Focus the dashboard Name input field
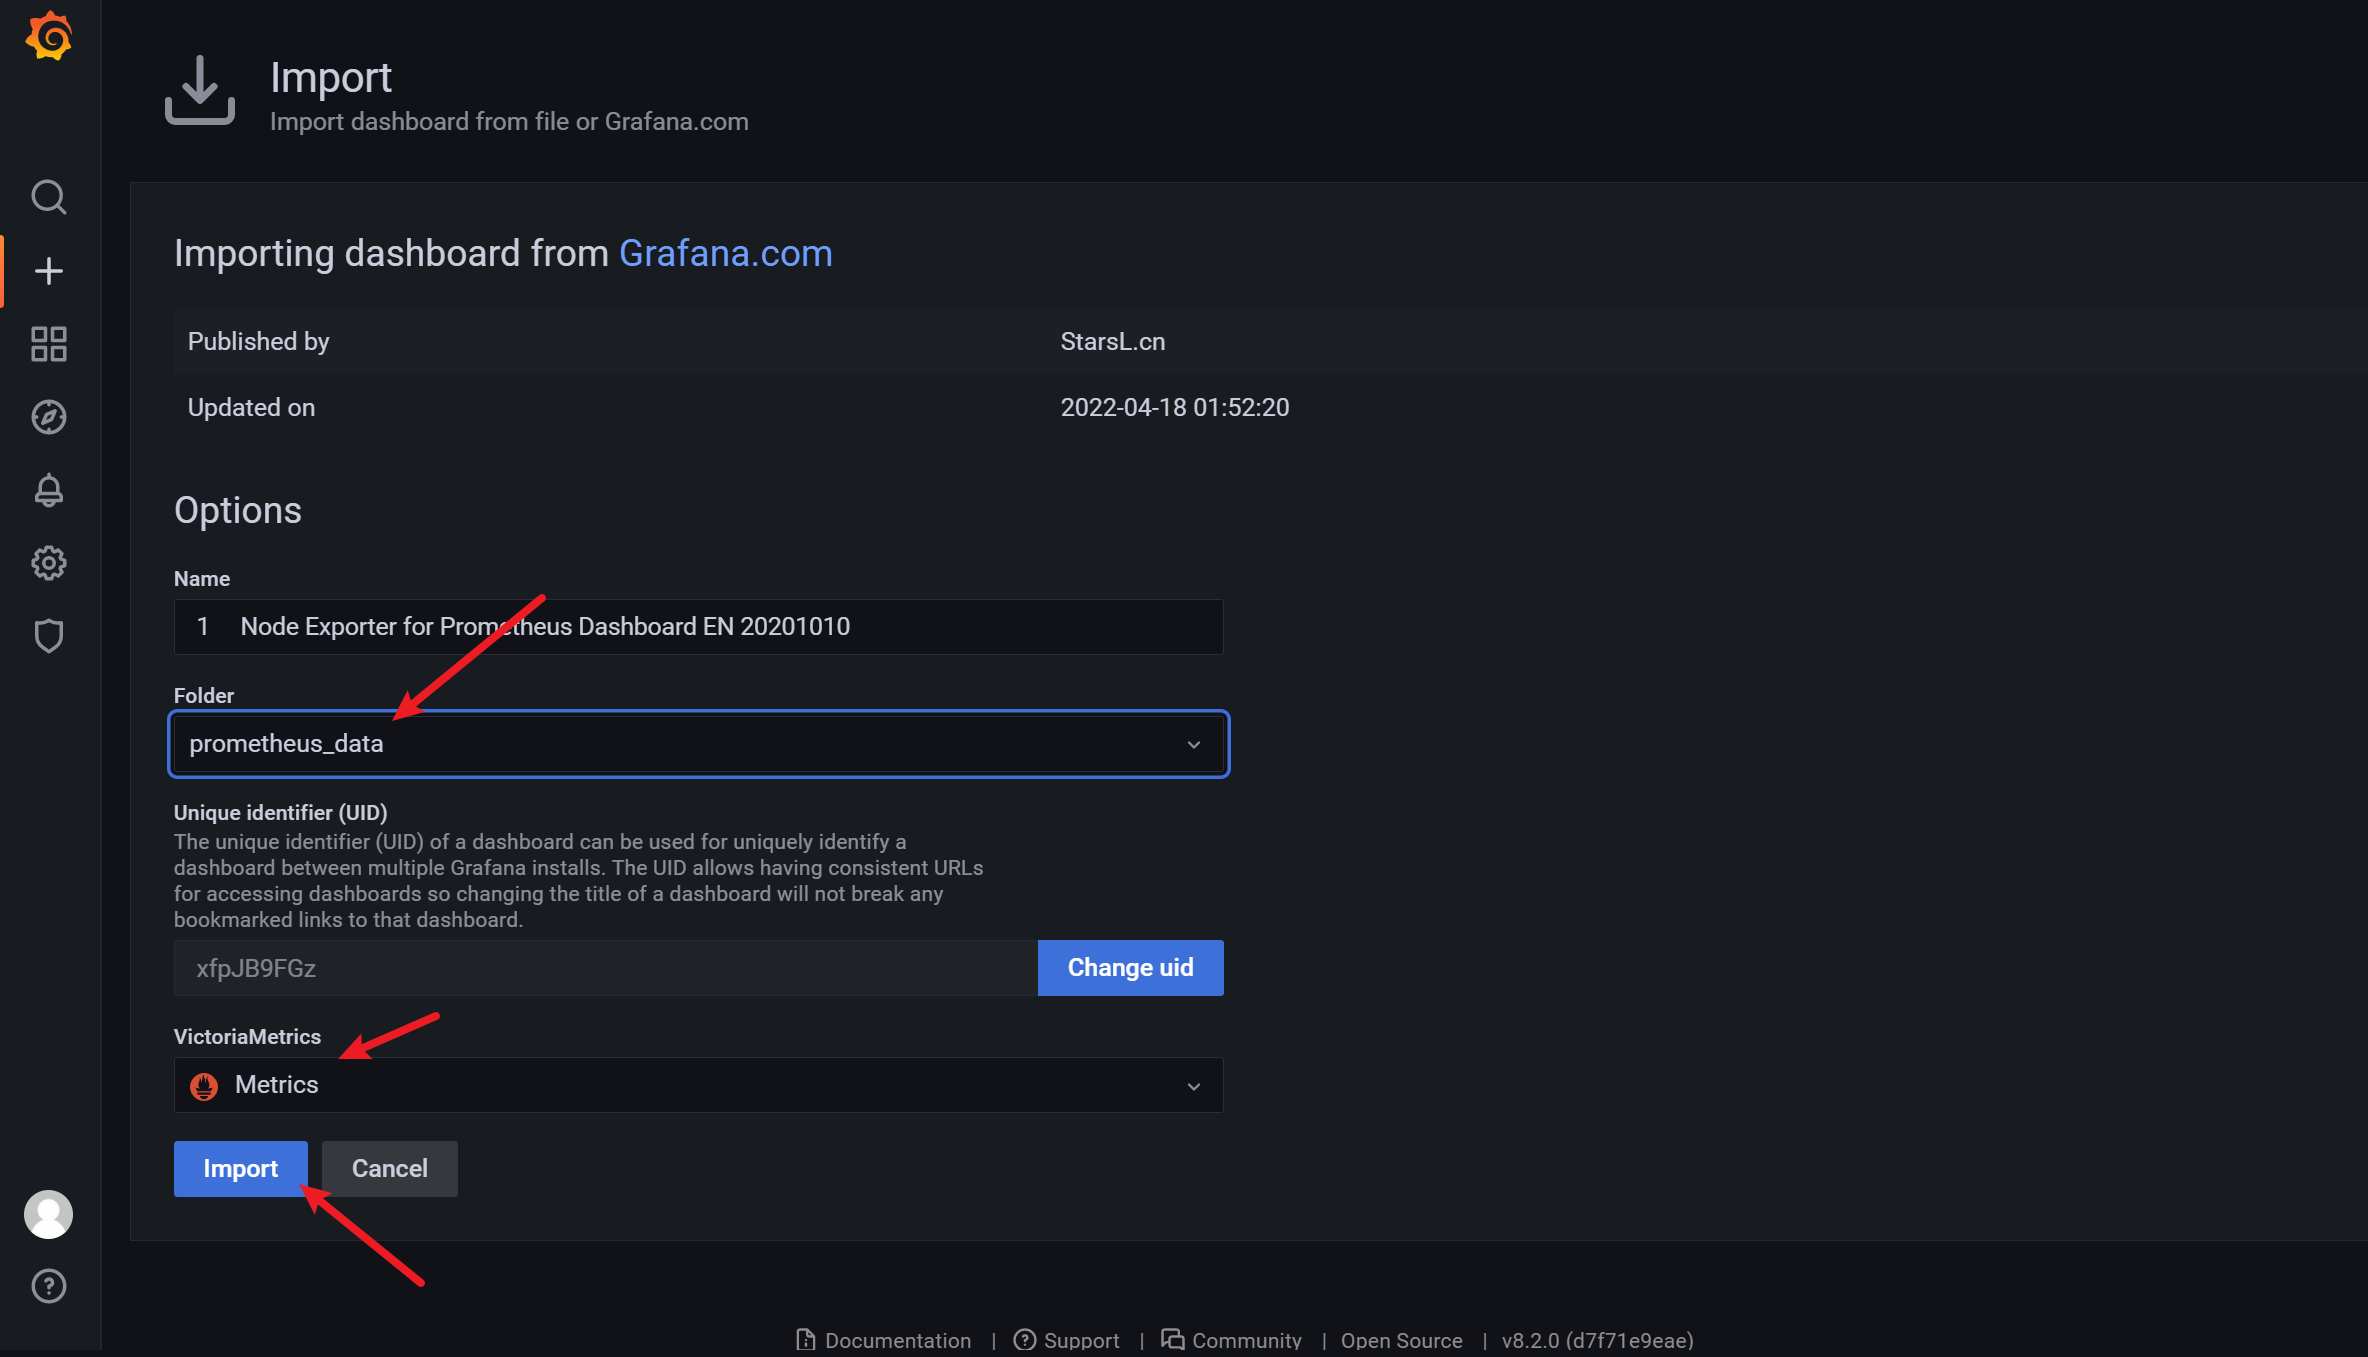 [x=698, y=626]
